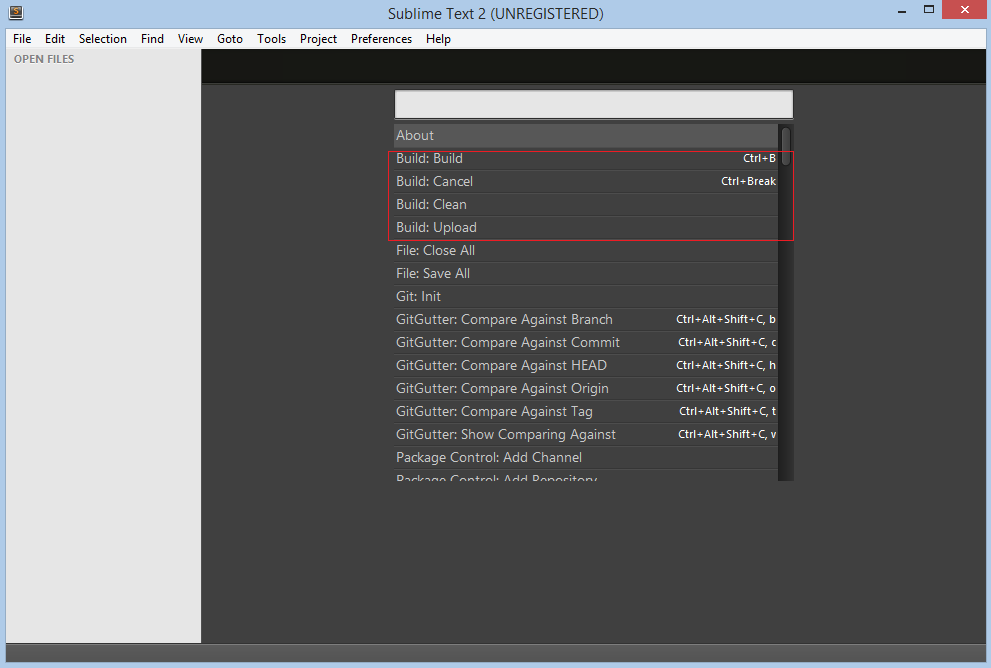Viewport: 991px width, 668px height.
Task: Select the About command
Action: coord(586,135)
